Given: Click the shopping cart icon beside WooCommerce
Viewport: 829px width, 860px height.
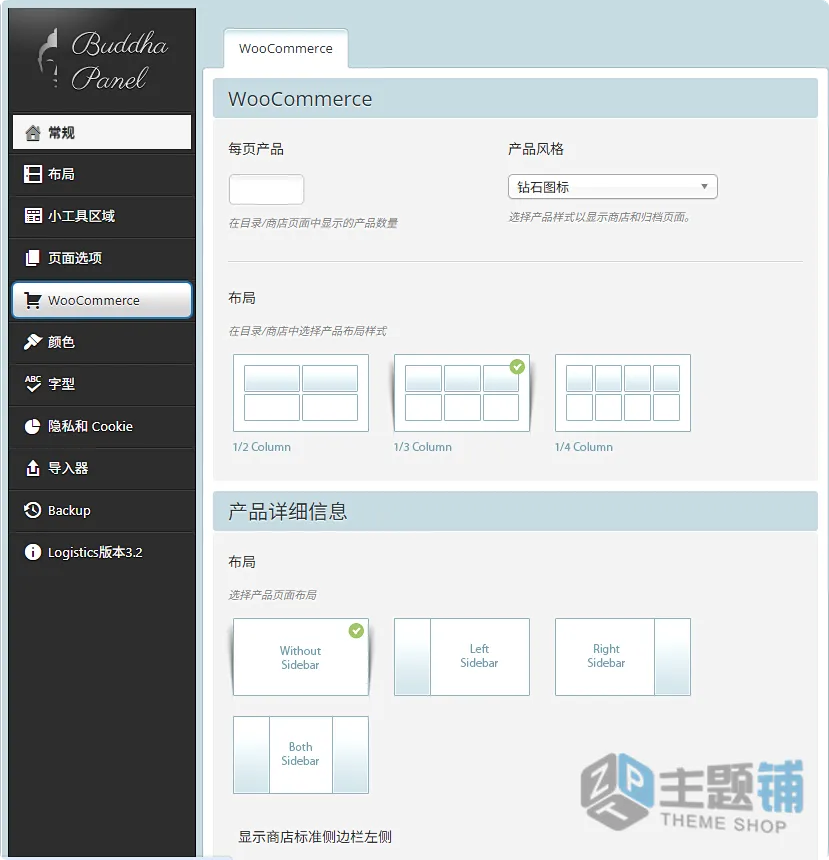Looking at the screenshot, I should pos(33,300).
